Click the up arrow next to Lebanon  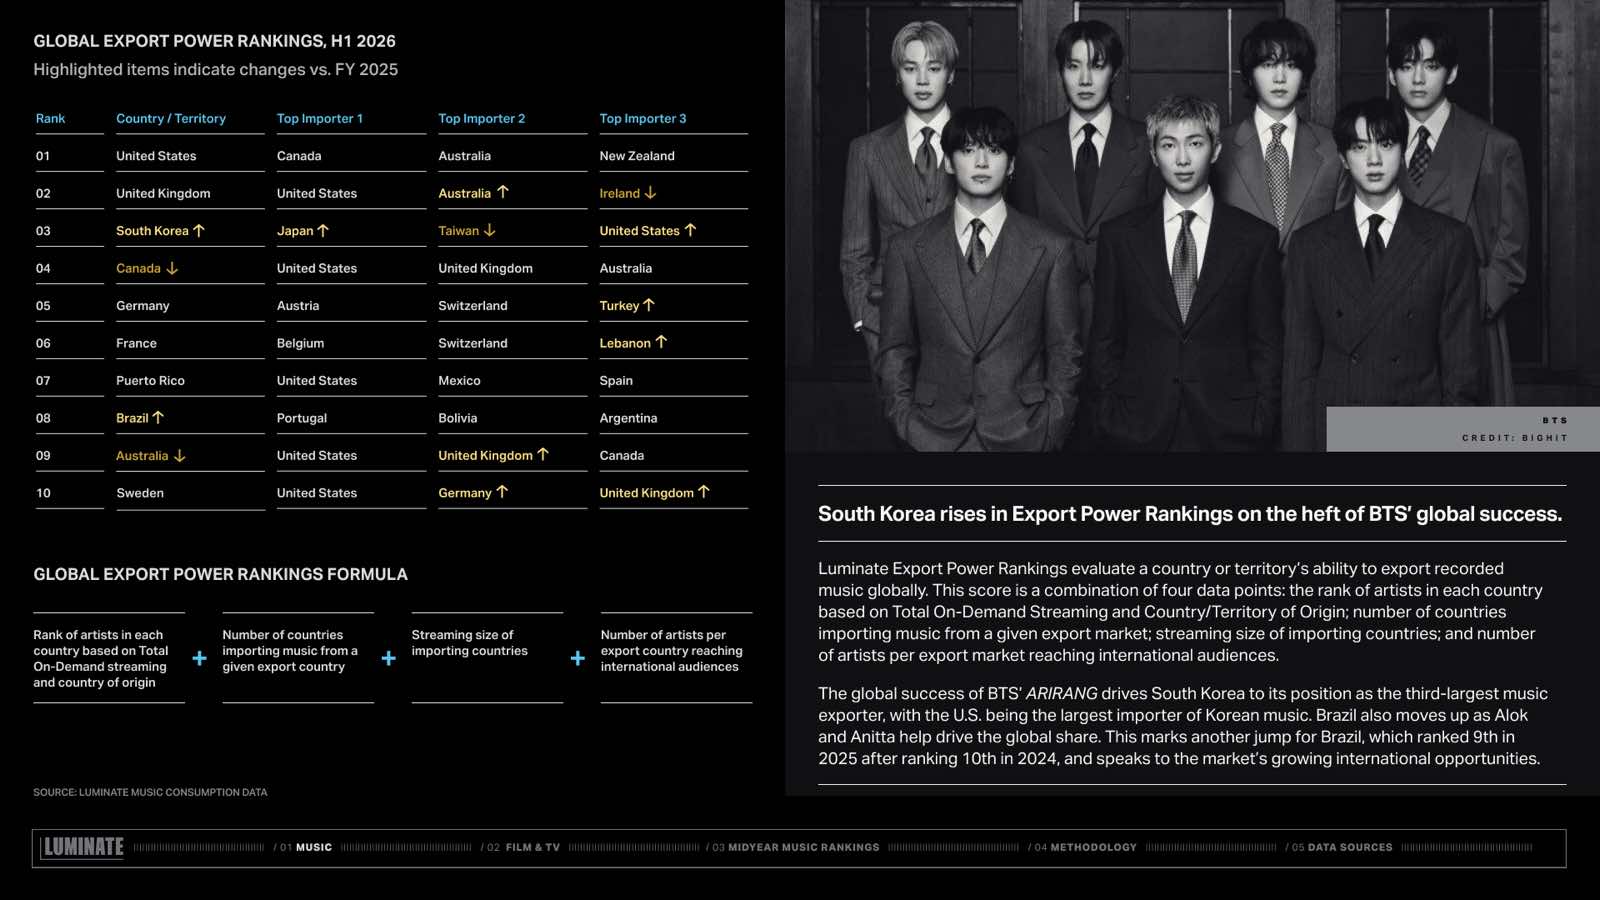(x=661, y=342)
